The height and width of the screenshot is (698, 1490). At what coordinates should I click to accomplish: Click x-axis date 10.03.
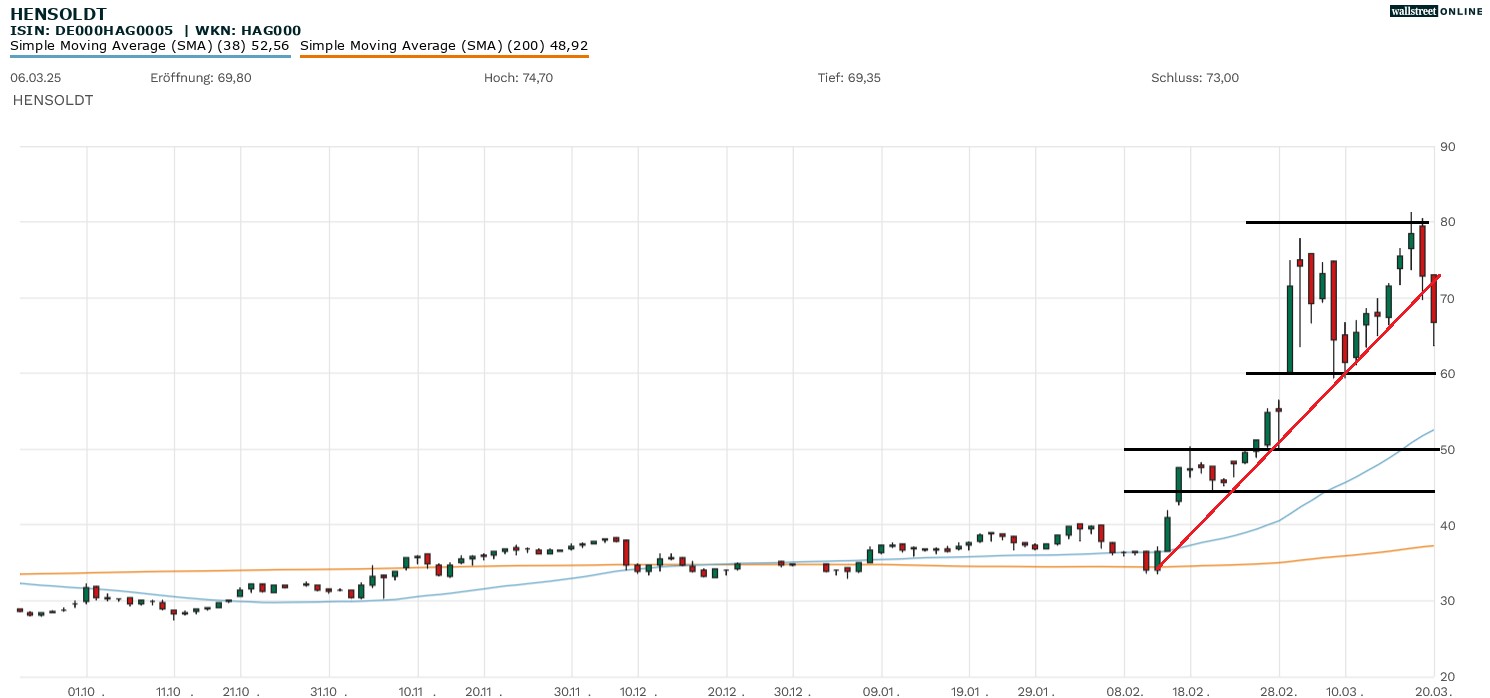(1345, 691)
